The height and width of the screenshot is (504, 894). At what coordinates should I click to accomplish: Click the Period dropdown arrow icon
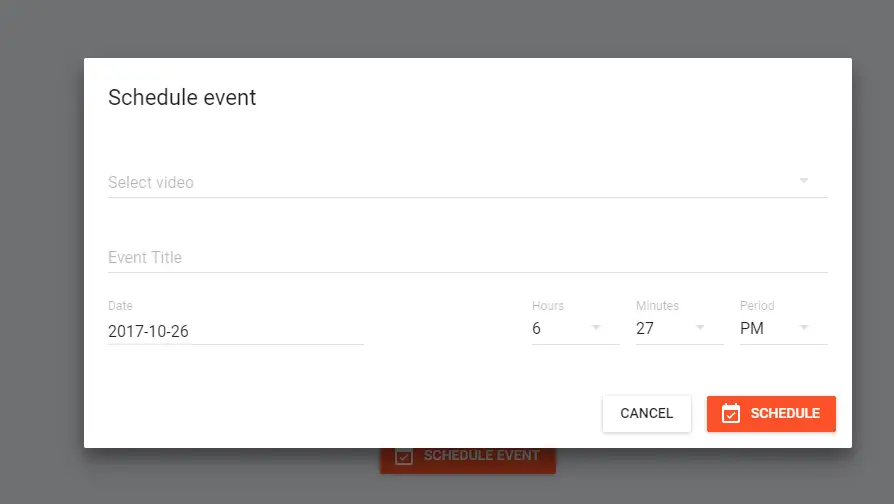804,327
